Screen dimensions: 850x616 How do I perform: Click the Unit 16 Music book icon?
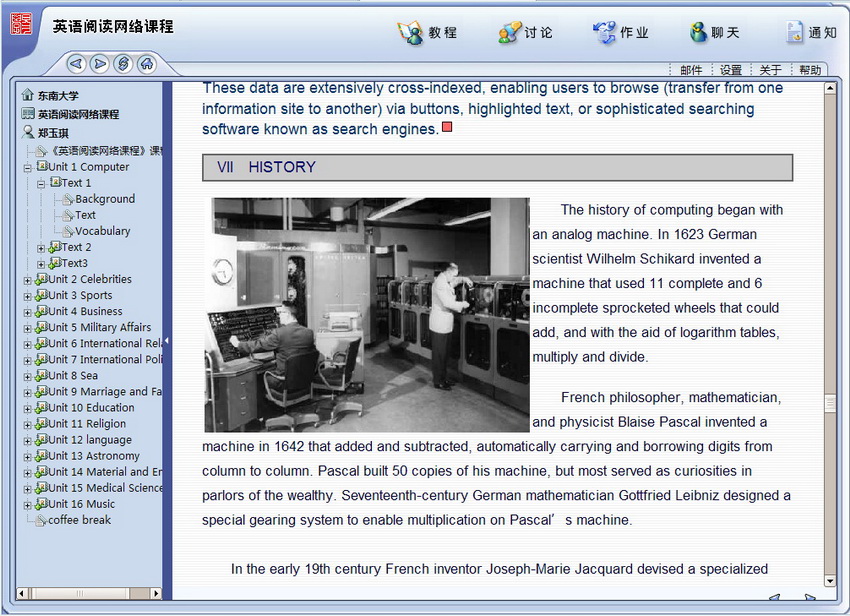click(x=42, y=504)
